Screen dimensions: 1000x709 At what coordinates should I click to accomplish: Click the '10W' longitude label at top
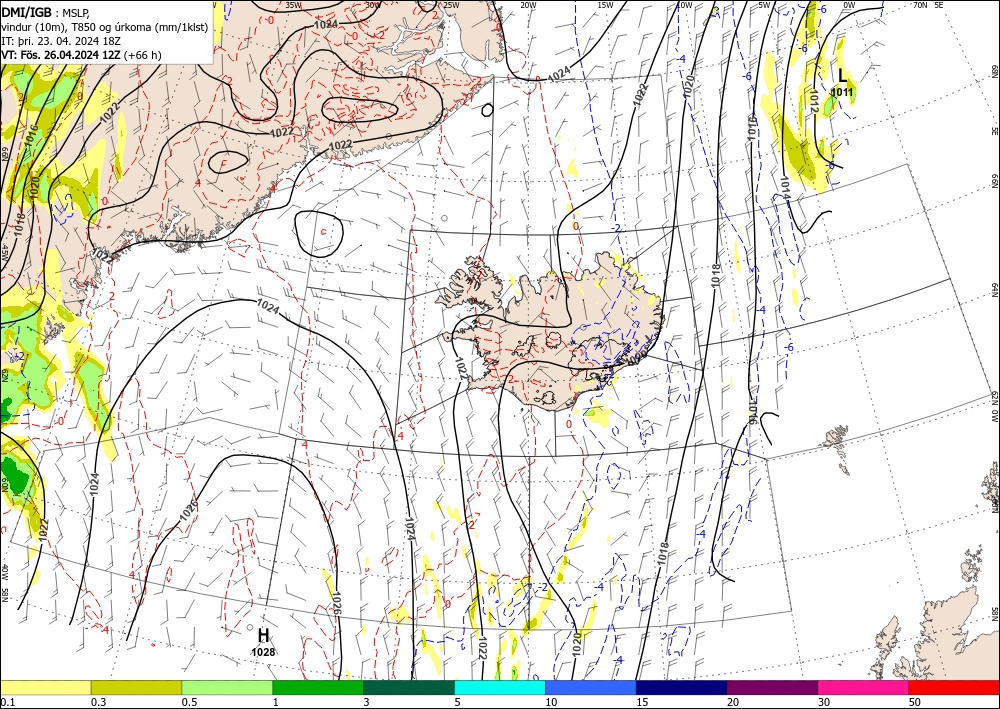point(684,5)
